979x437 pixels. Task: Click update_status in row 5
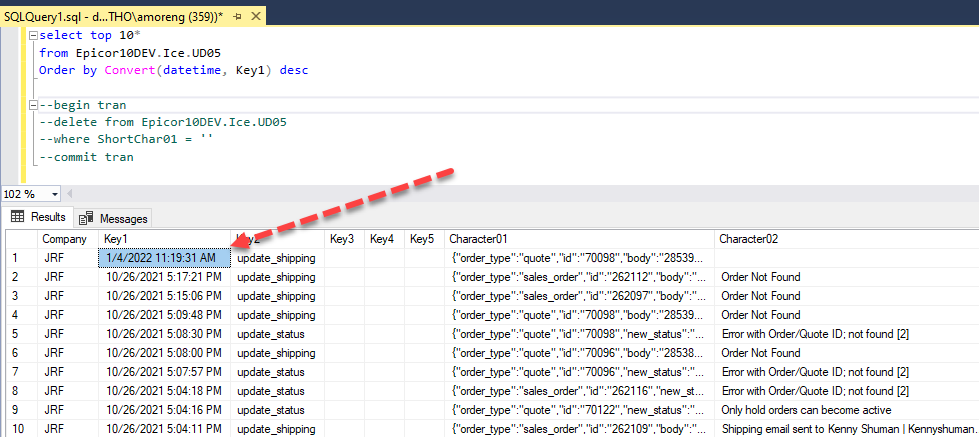pos(277,334)
